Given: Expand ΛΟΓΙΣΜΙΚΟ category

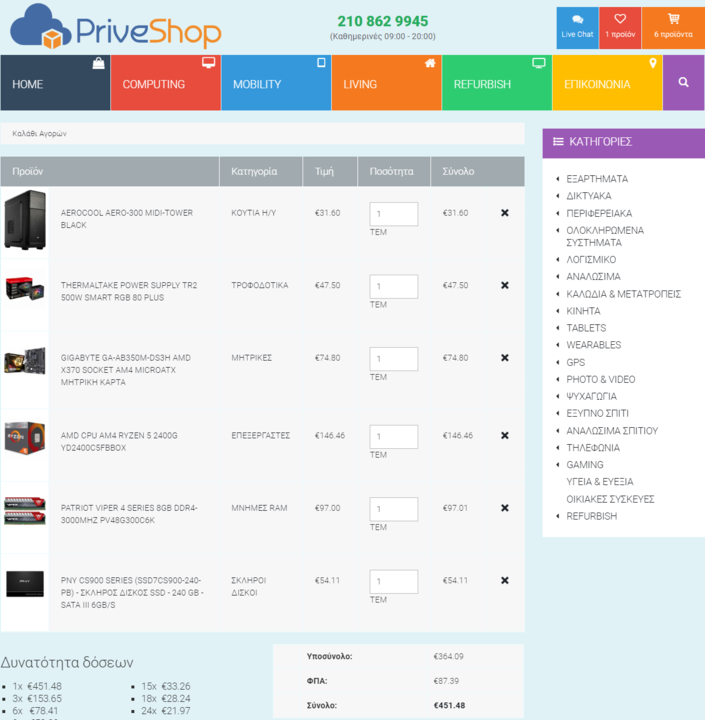Looking at the screenshot, I should 591,260.
